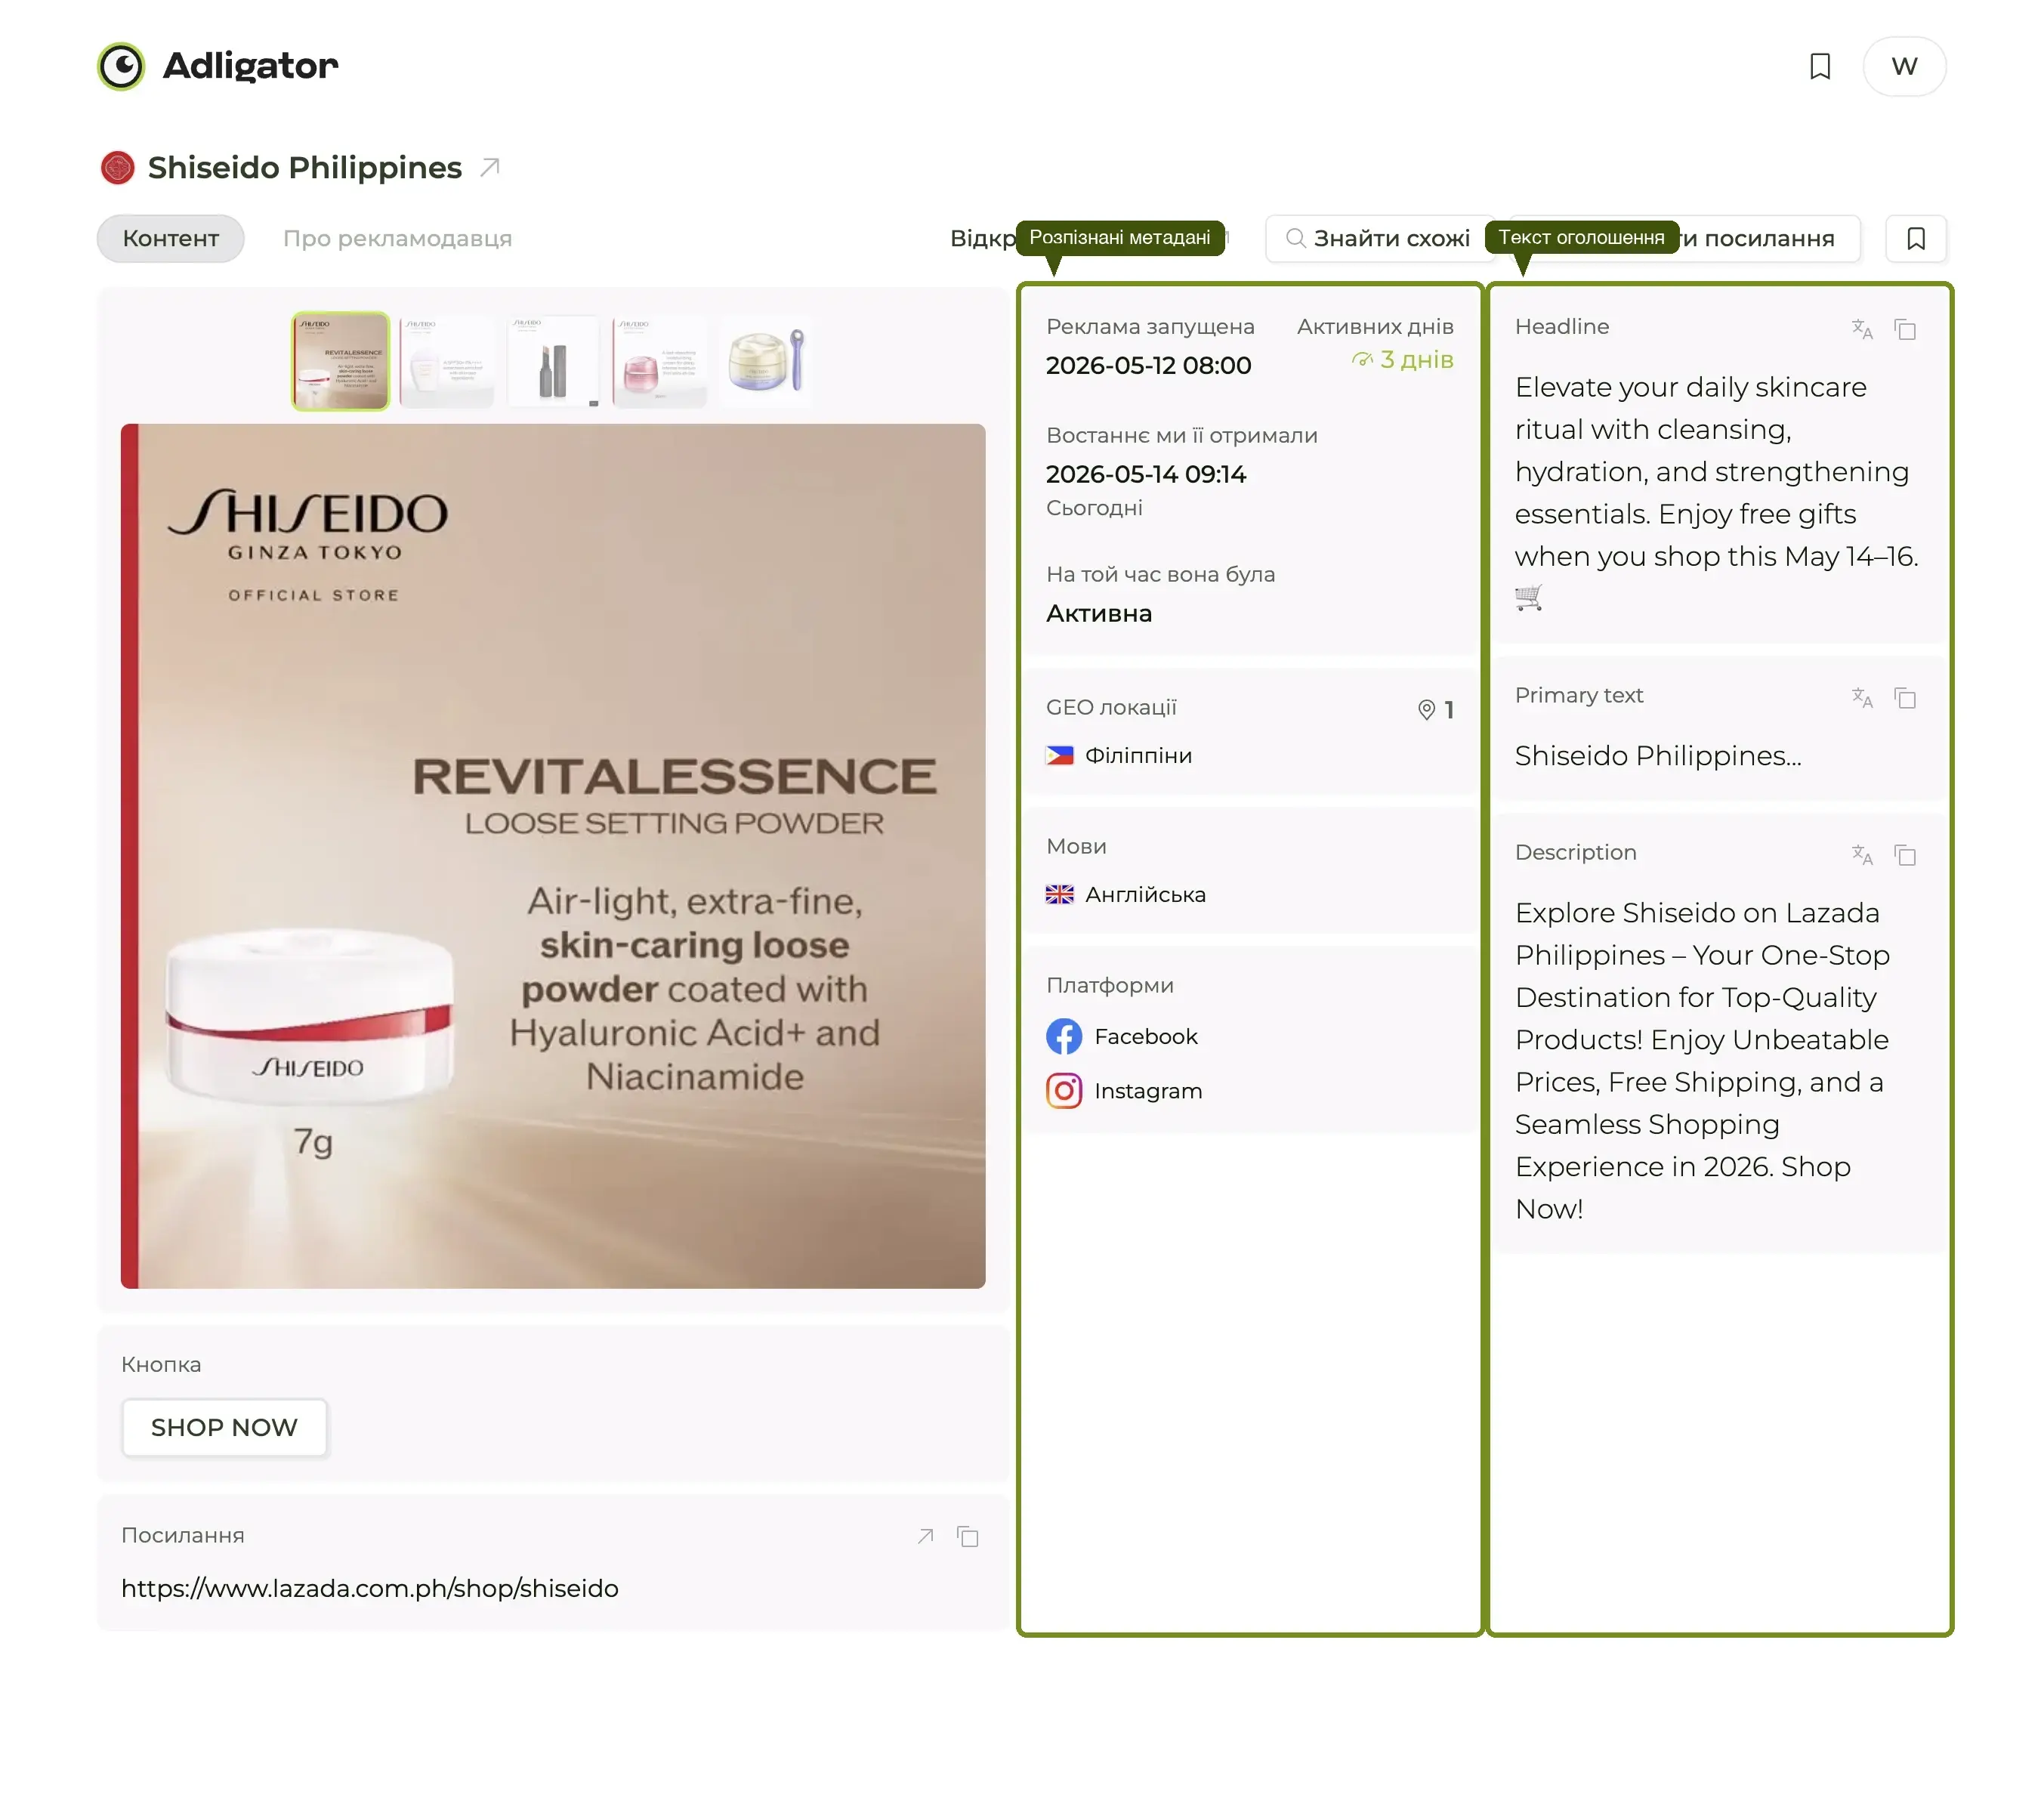
Task: Open the W user profile avatar
Action: click(1904, 66)
